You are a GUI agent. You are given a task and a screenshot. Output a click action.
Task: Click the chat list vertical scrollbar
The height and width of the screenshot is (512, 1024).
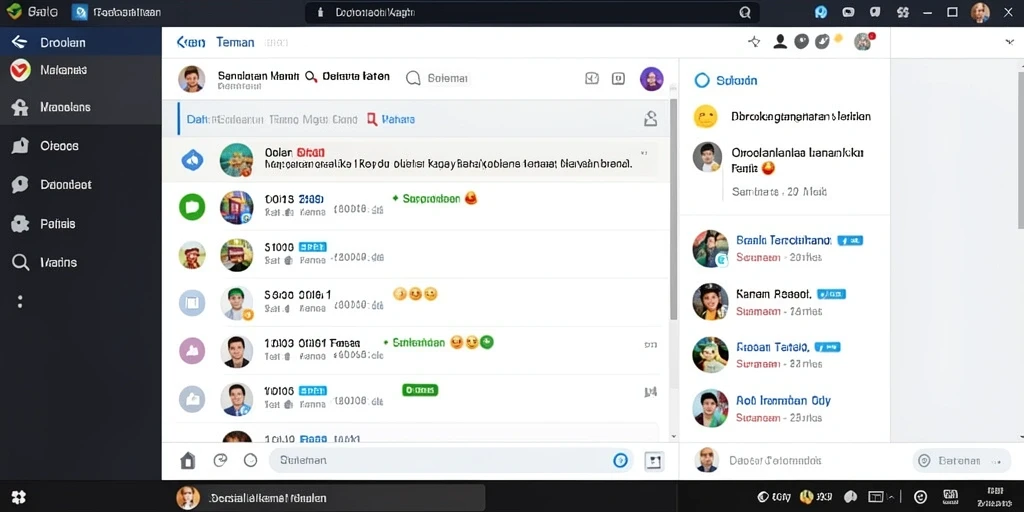(x=673, y=209)
